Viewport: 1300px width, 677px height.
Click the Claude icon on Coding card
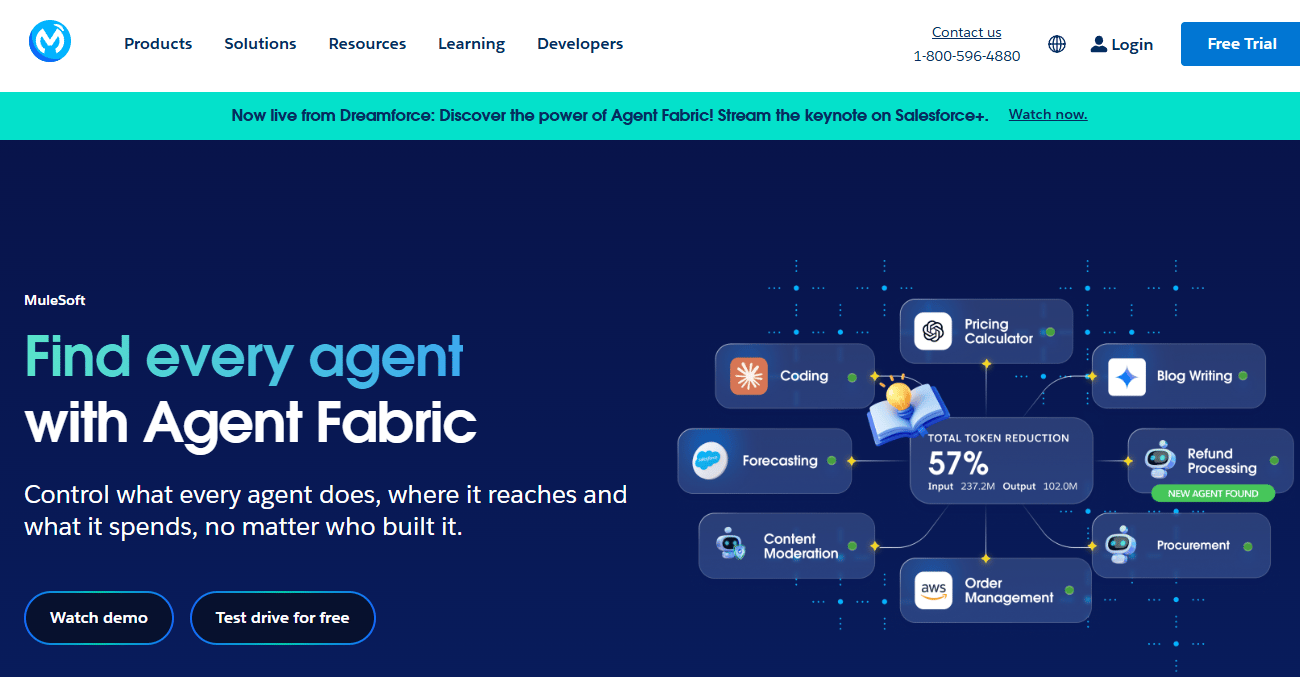pos(748,376)
